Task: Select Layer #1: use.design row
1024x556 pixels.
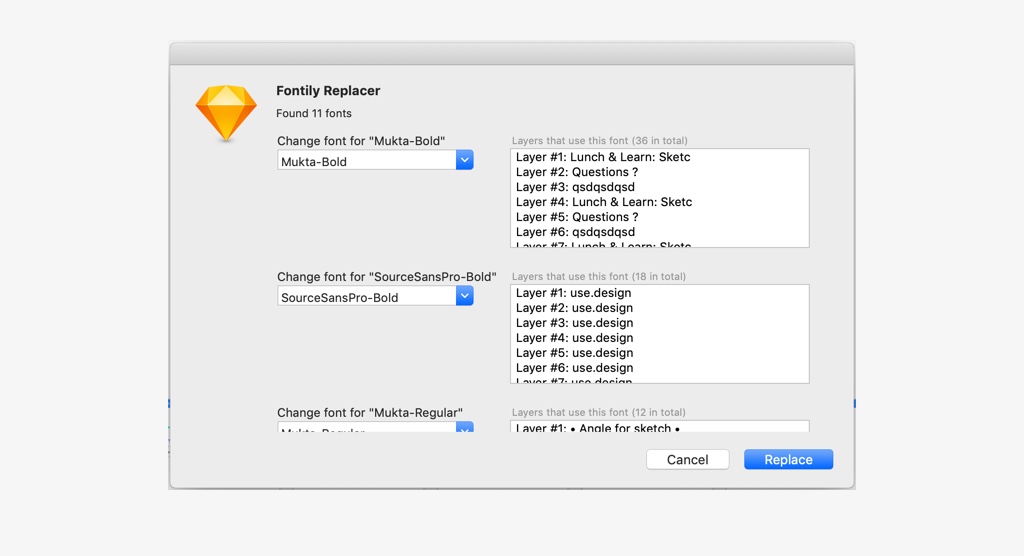Action: click(660, 293)
